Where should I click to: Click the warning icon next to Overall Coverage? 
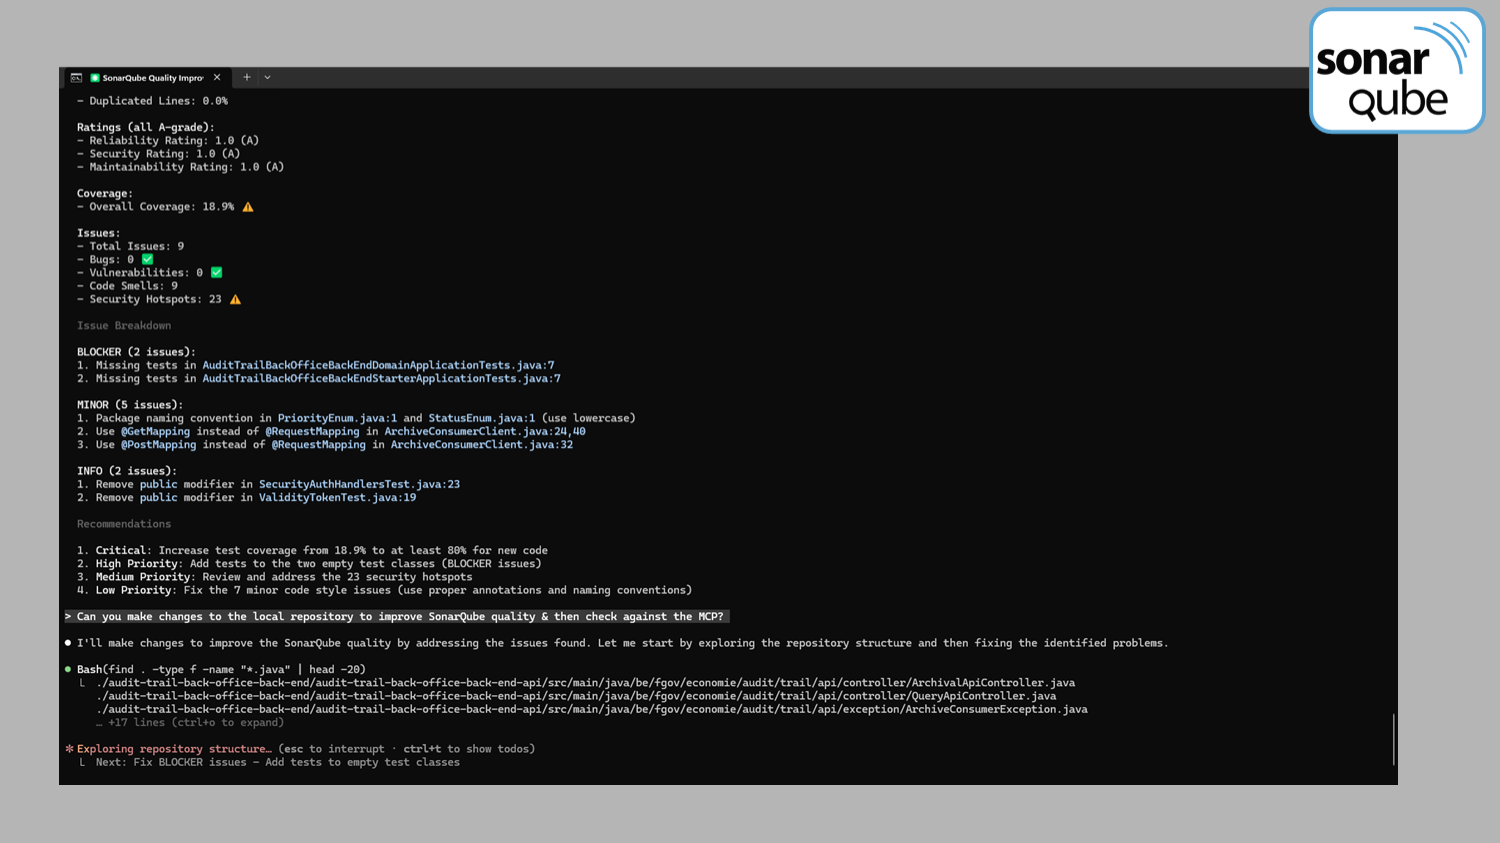tap(248, 207)
